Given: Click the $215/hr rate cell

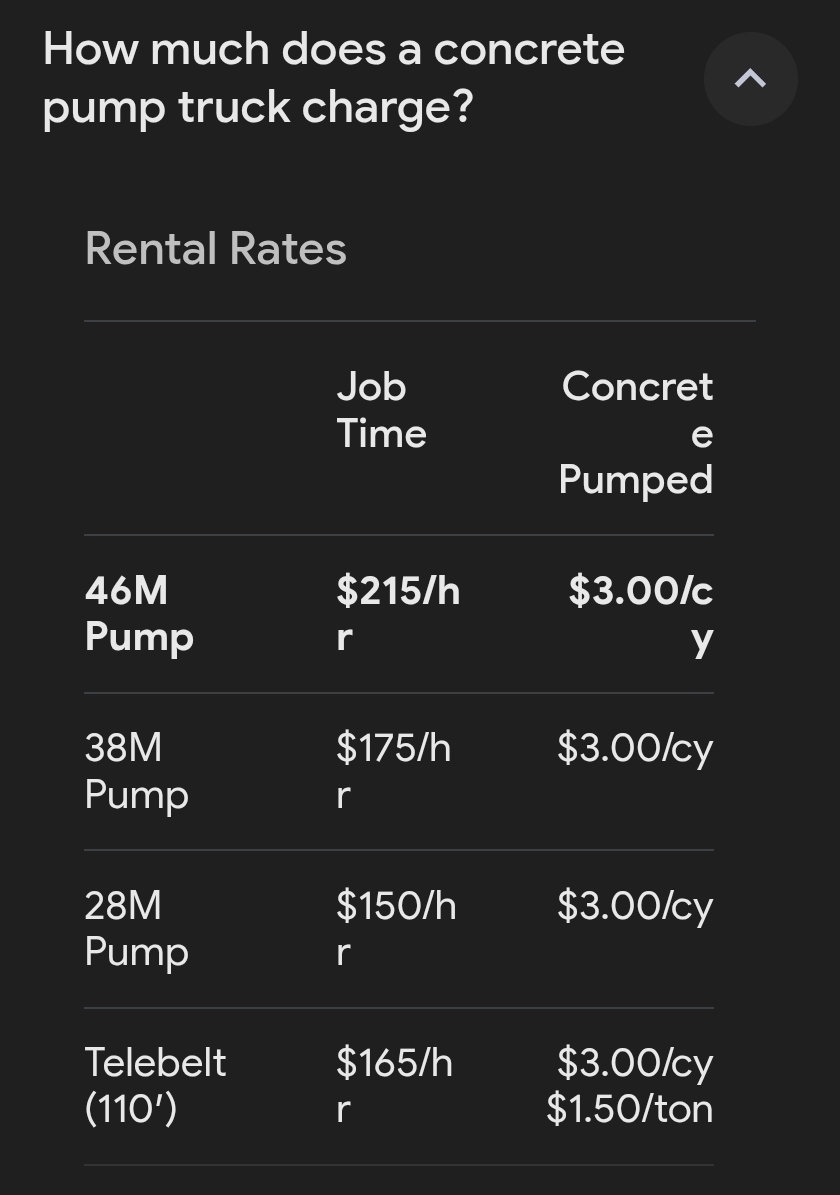Looking at the screenshot, I should click(x=398, y=614).
